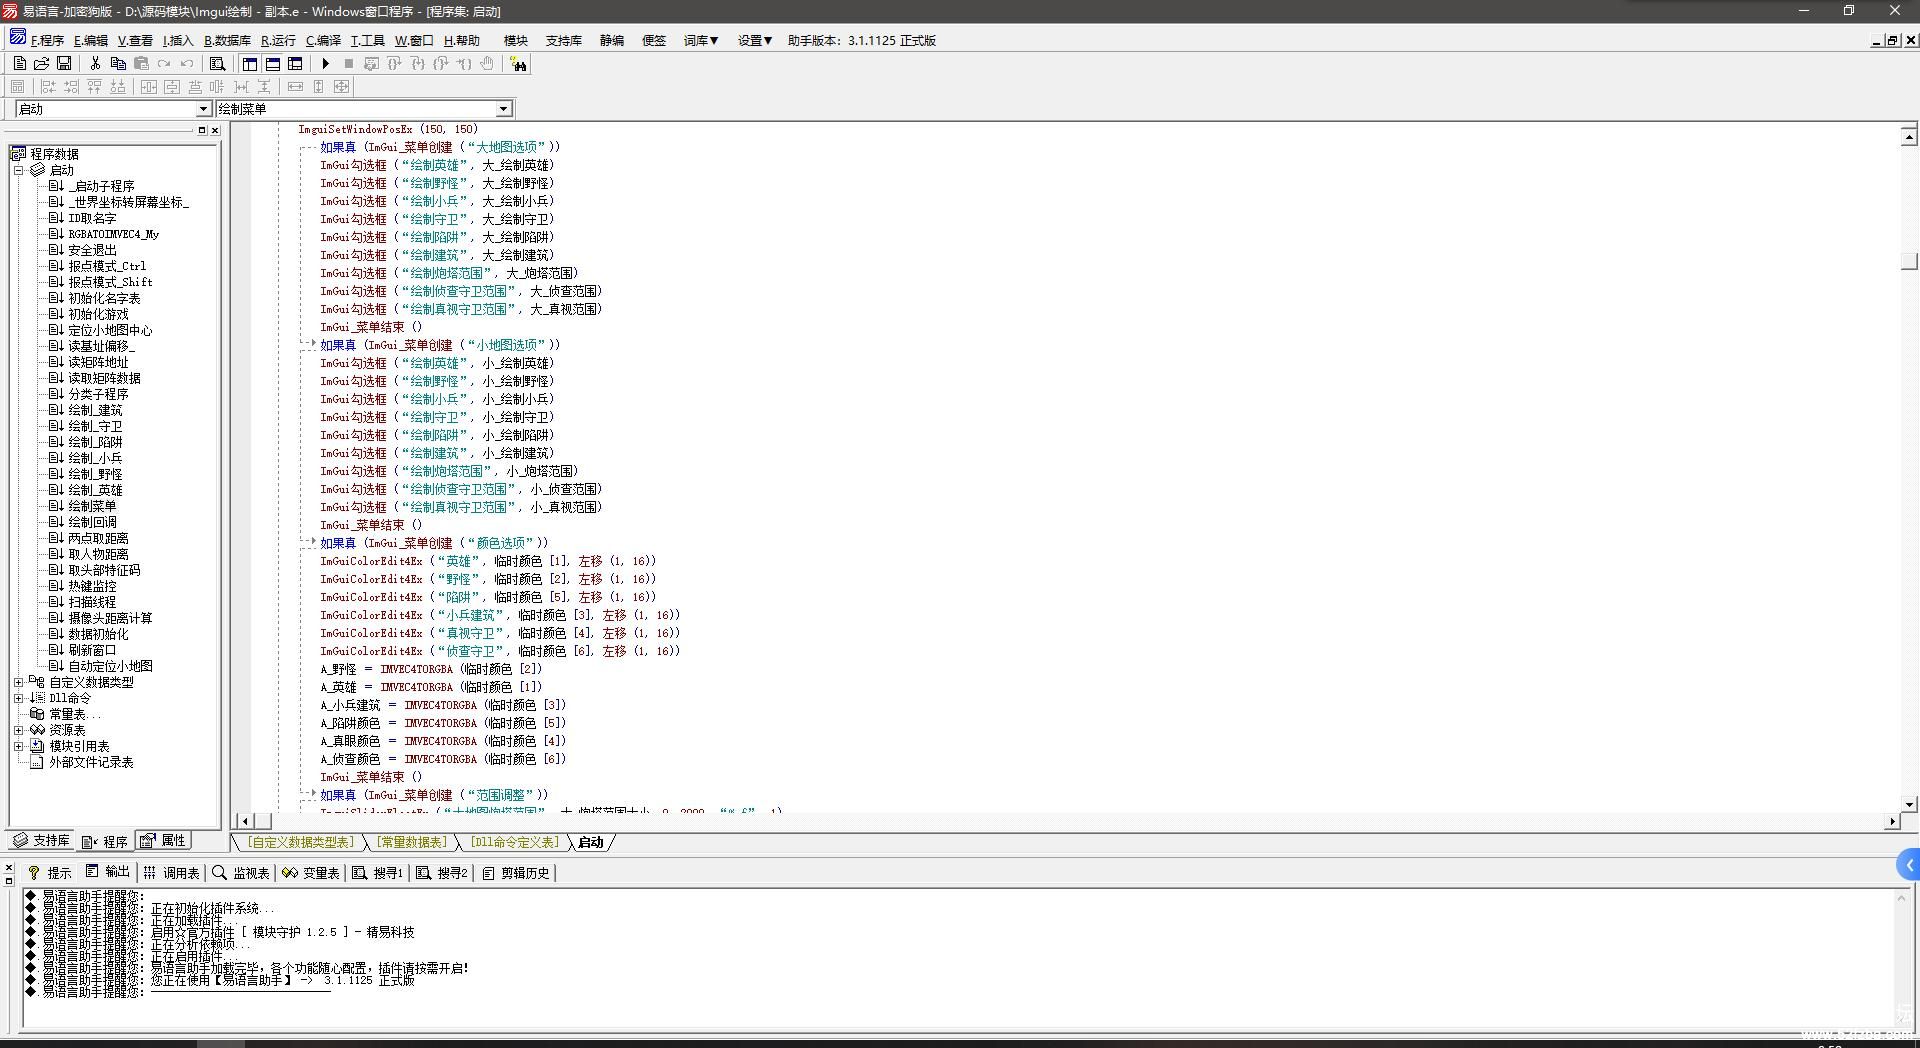Open the 提示 output tab
Image resolution: width=1920 pixels, height=1048 pixels.
pyautogui.click(x=50, y=873)
